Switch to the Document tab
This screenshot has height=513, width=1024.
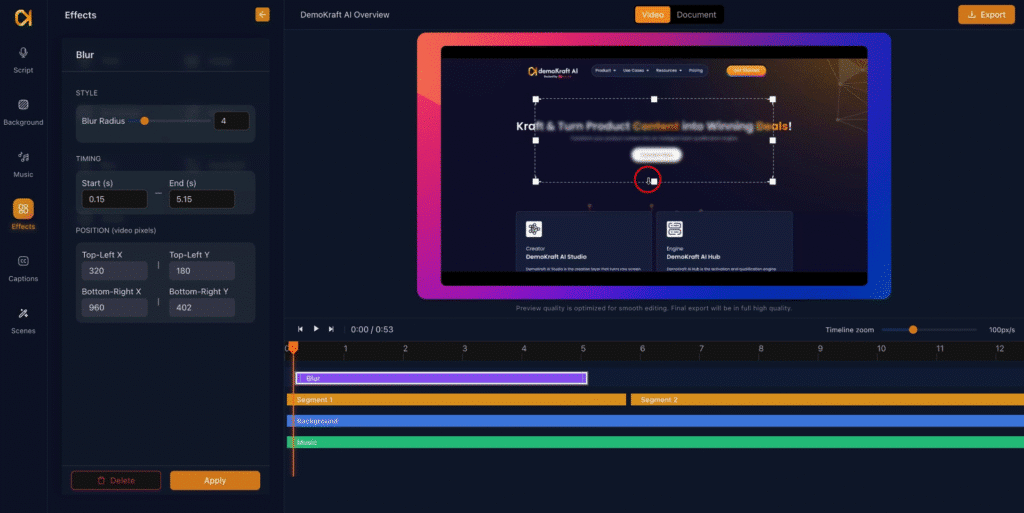(x=696, y=15)
